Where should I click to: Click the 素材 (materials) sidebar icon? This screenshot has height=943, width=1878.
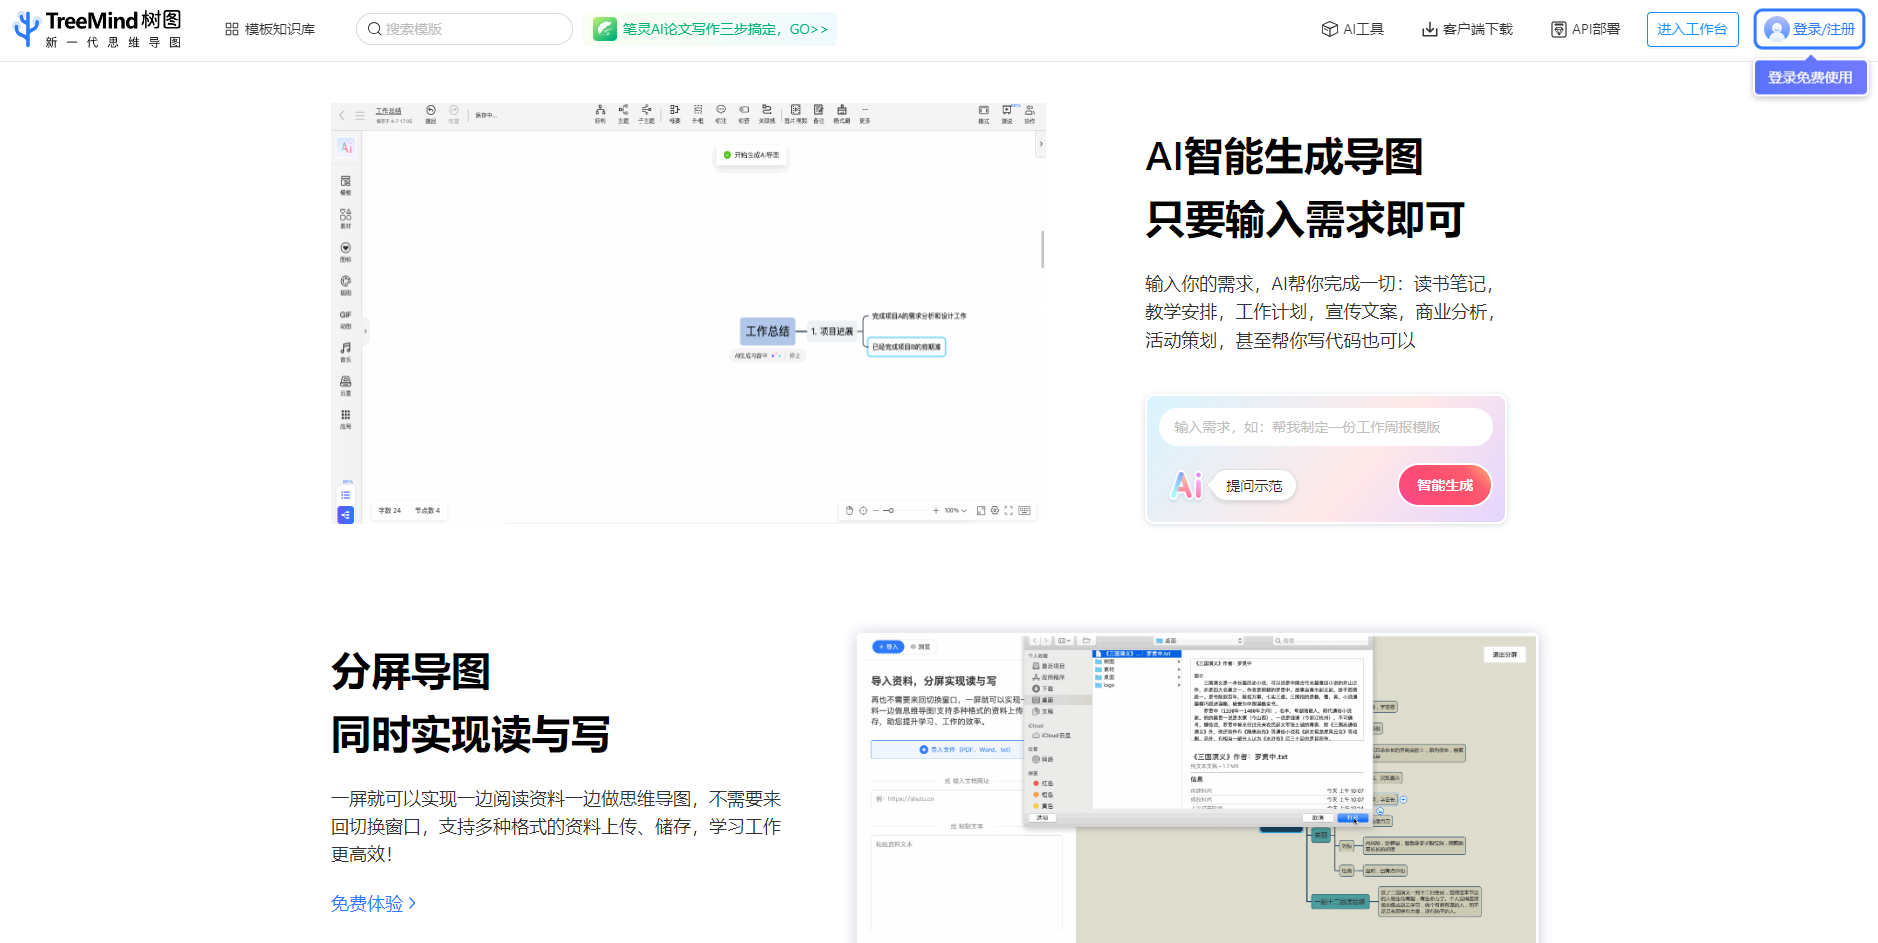coord(346,216)
